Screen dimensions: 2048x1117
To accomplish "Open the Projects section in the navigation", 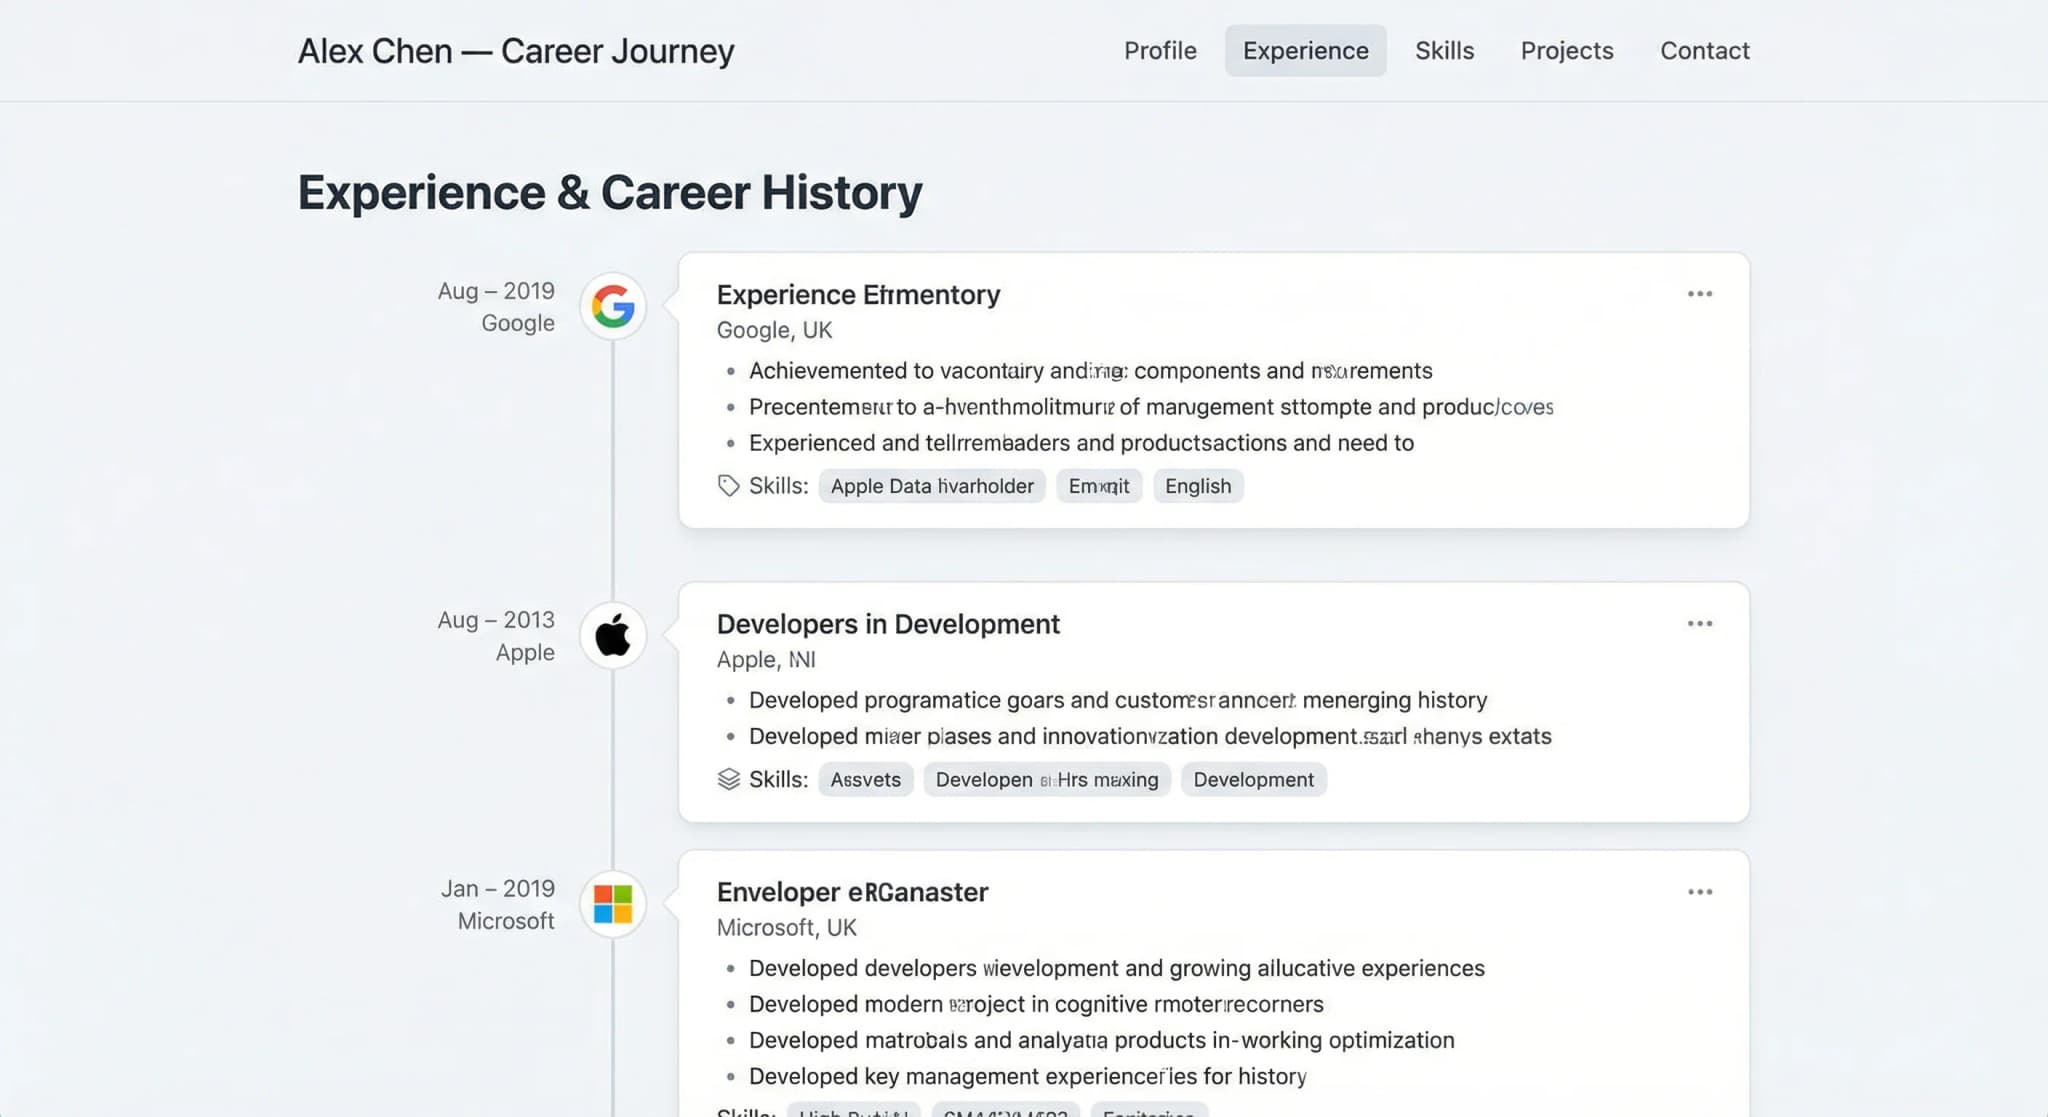I will coord(1567,50).
